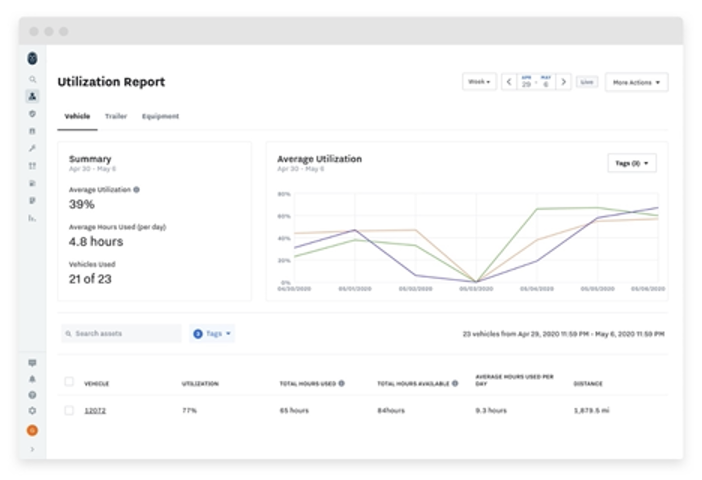Open the help question mark icon
Screen dimensions: 702x480
32,395
